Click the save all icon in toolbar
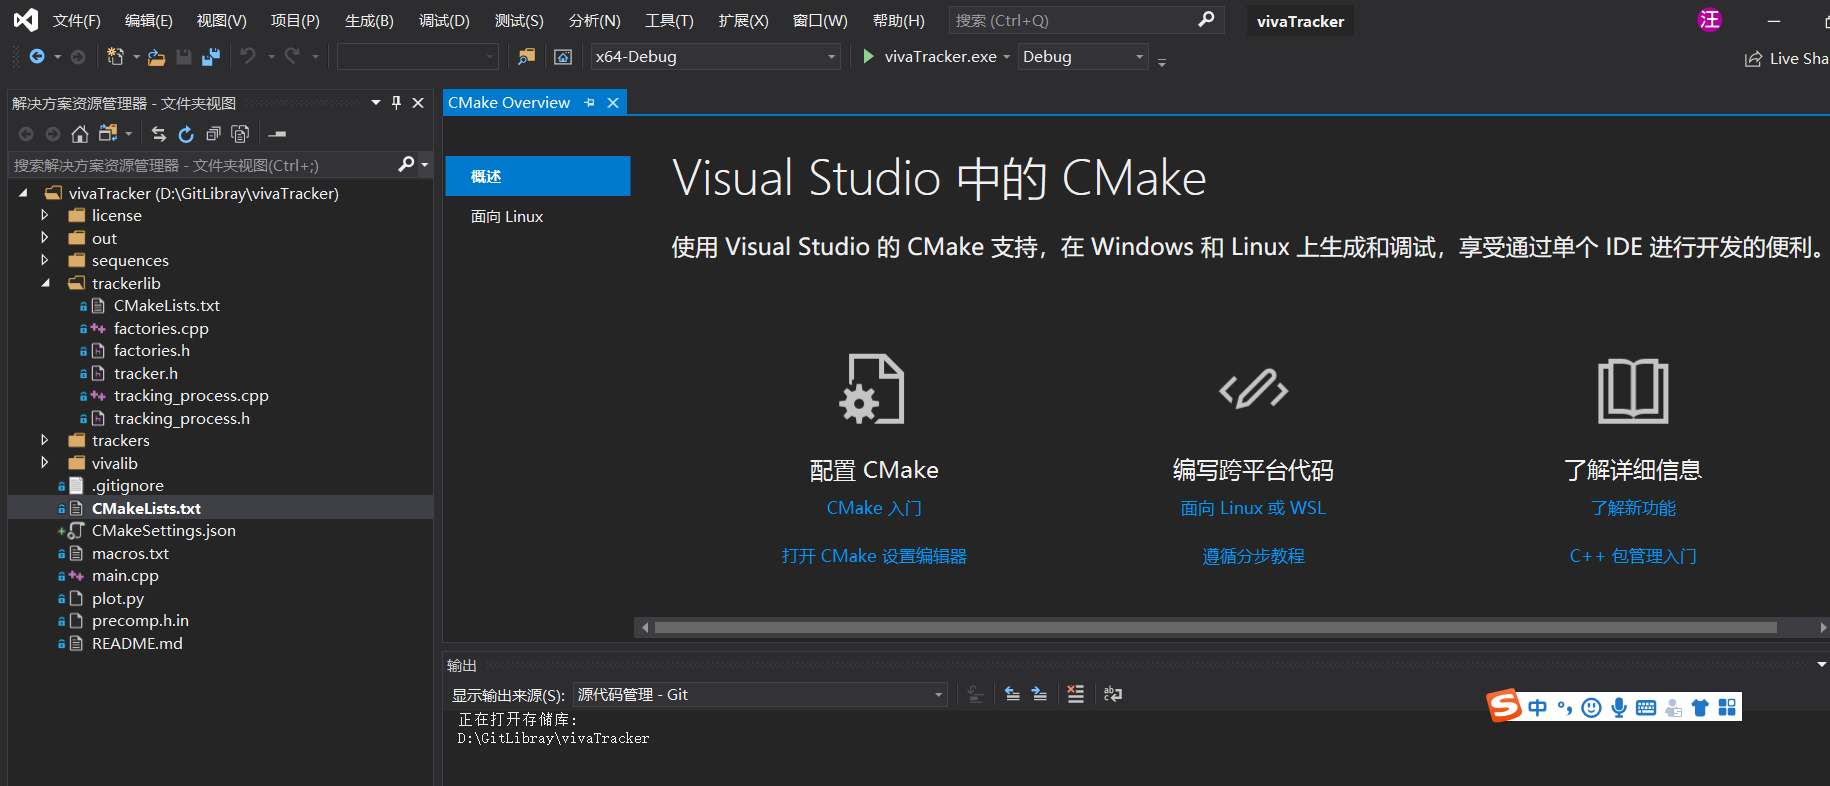Image resolution: width=1830 pixels, height=786 pixels. click(x=211, y=57)
